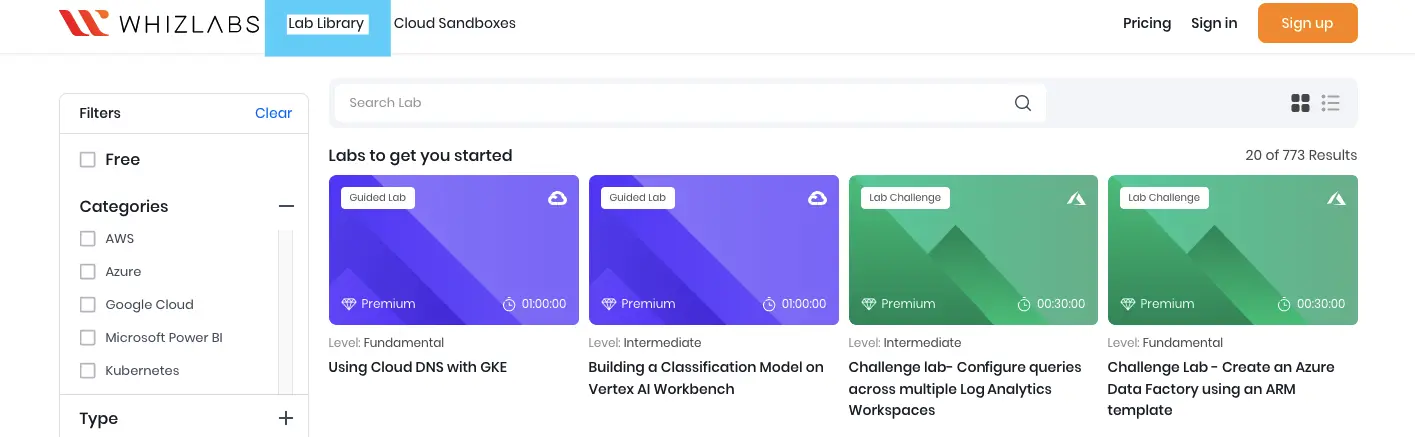The image size is (1415, 437).
Task: Click Lab Challenge badge on Log Analytics card
Action: [905, 198]
